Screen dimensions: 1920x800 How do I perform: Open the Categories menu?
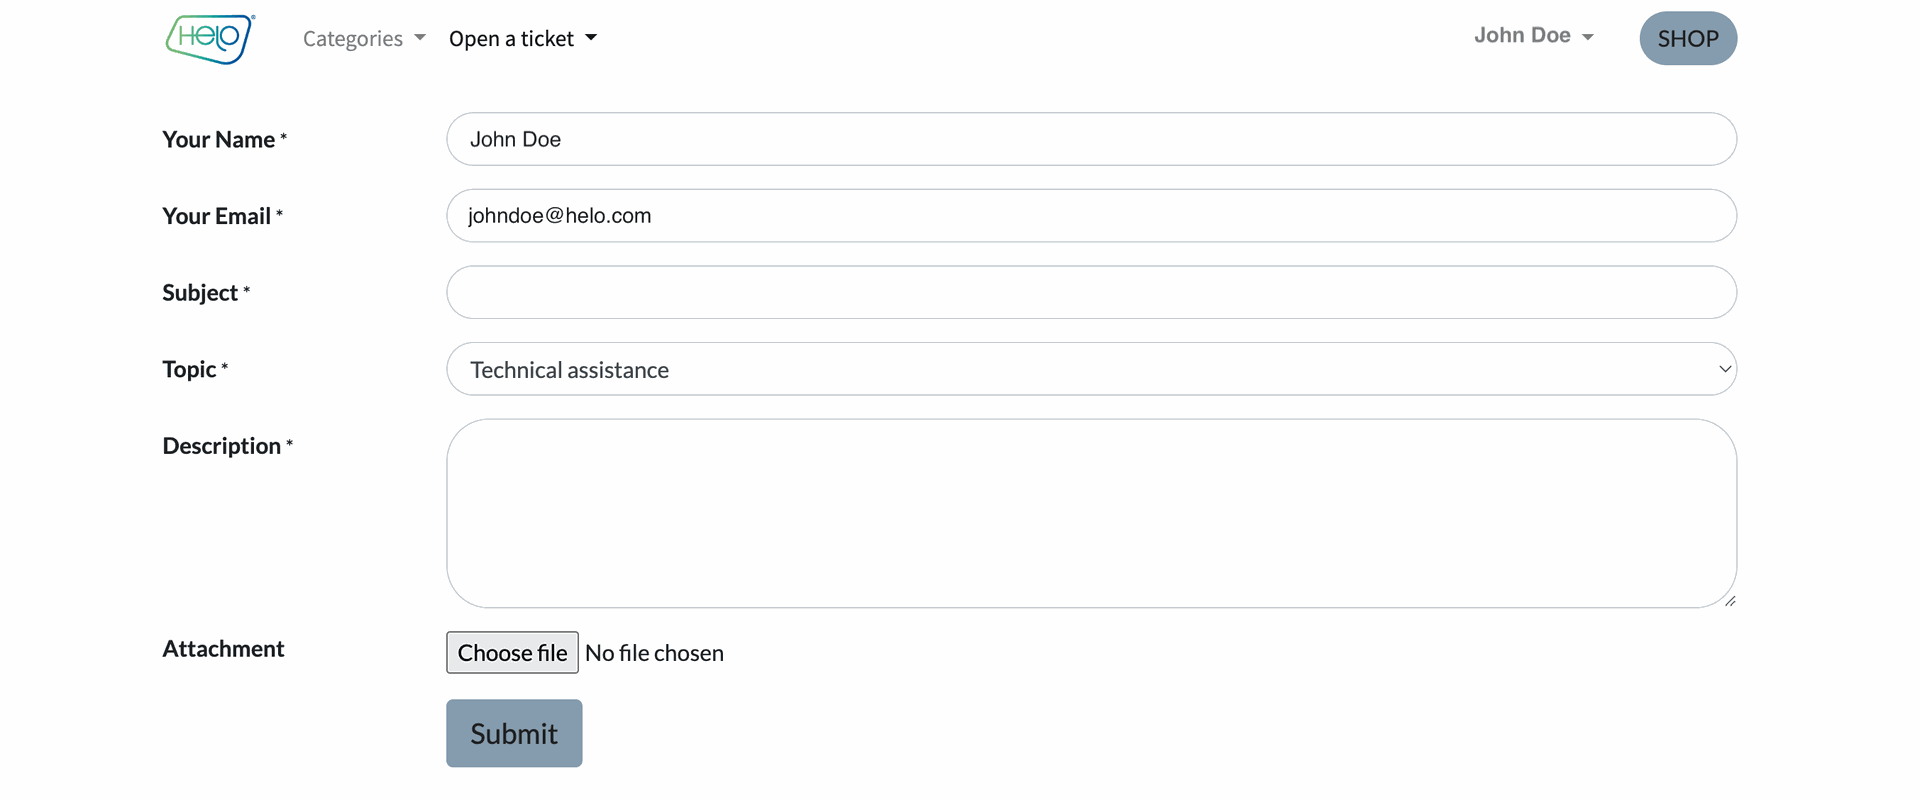pyautogui.click(x=353, y=39)
